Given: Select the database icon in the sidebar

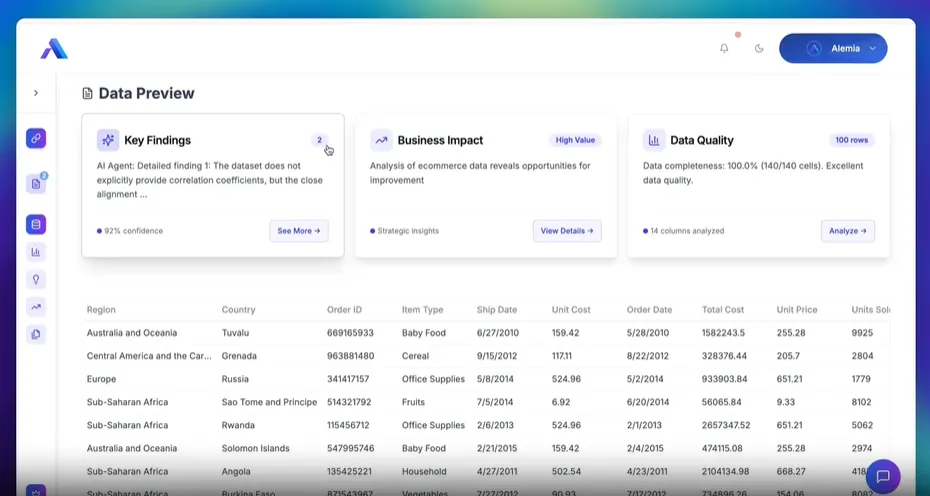Looking at the screenshot, I should click(36, 225).
